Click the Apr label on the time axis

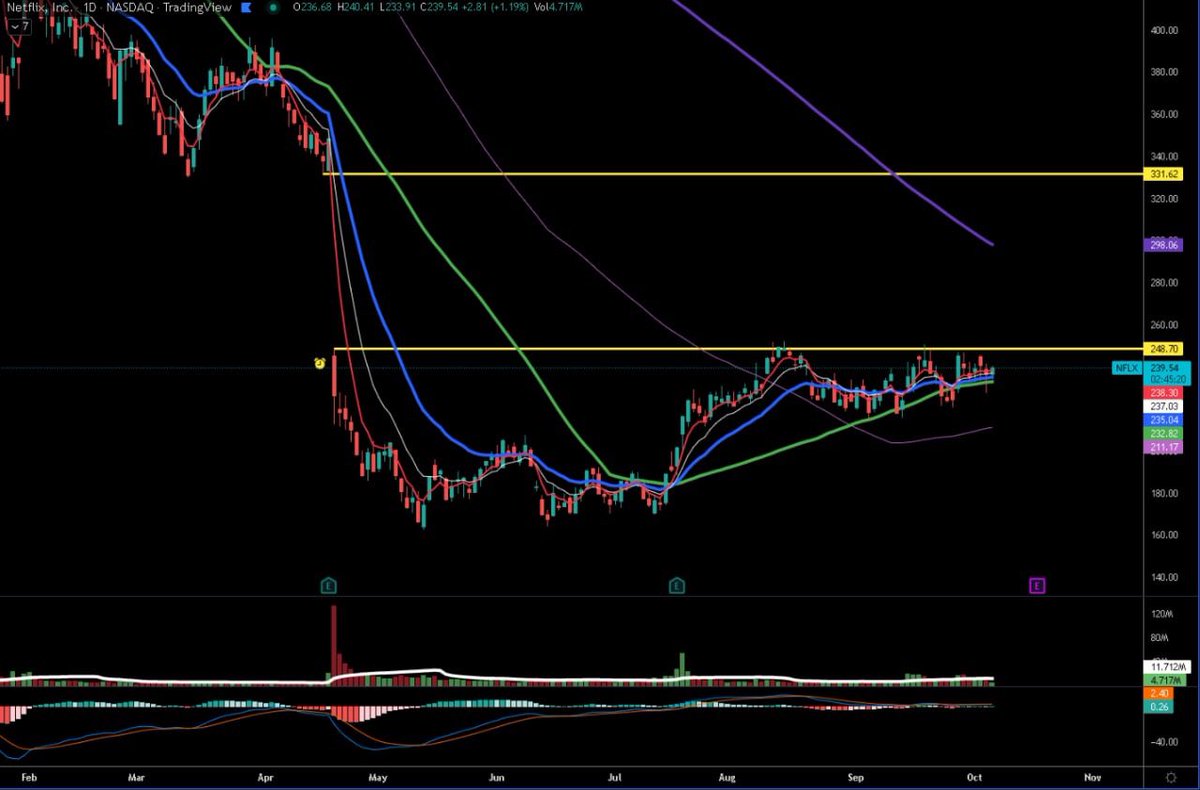(x=265, y=776)
